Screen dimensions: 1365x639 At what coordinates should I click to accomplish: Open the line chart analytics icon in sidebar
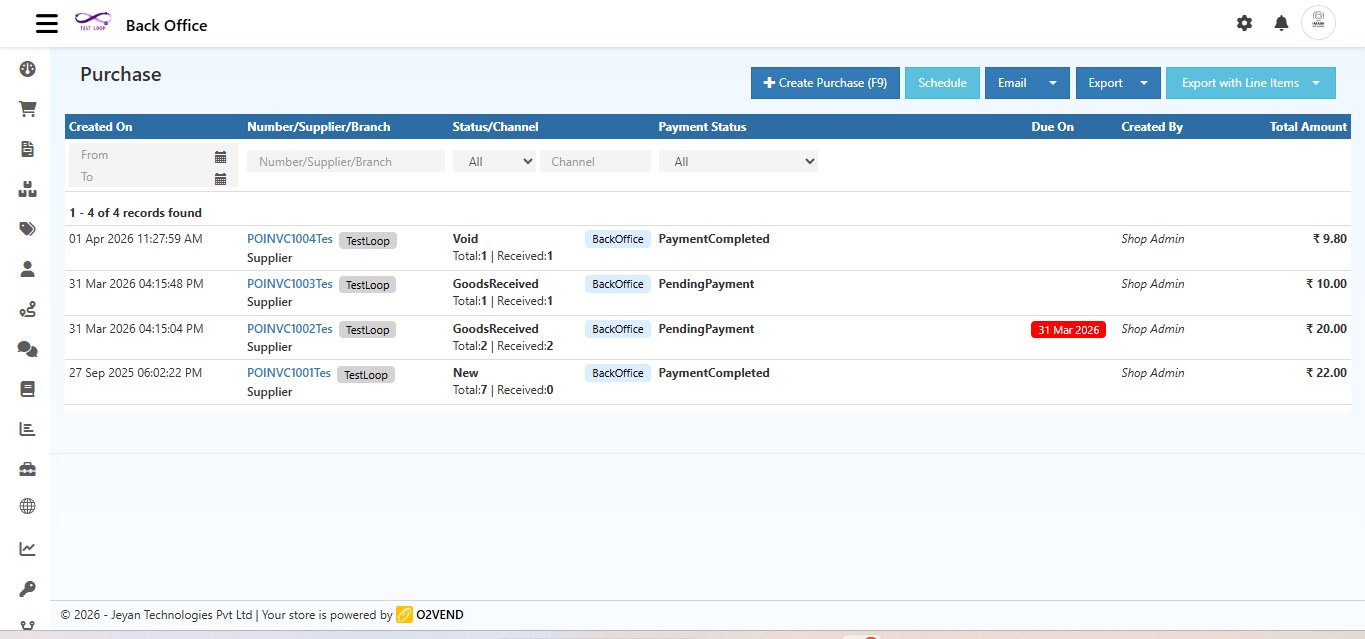coord(27,548)
